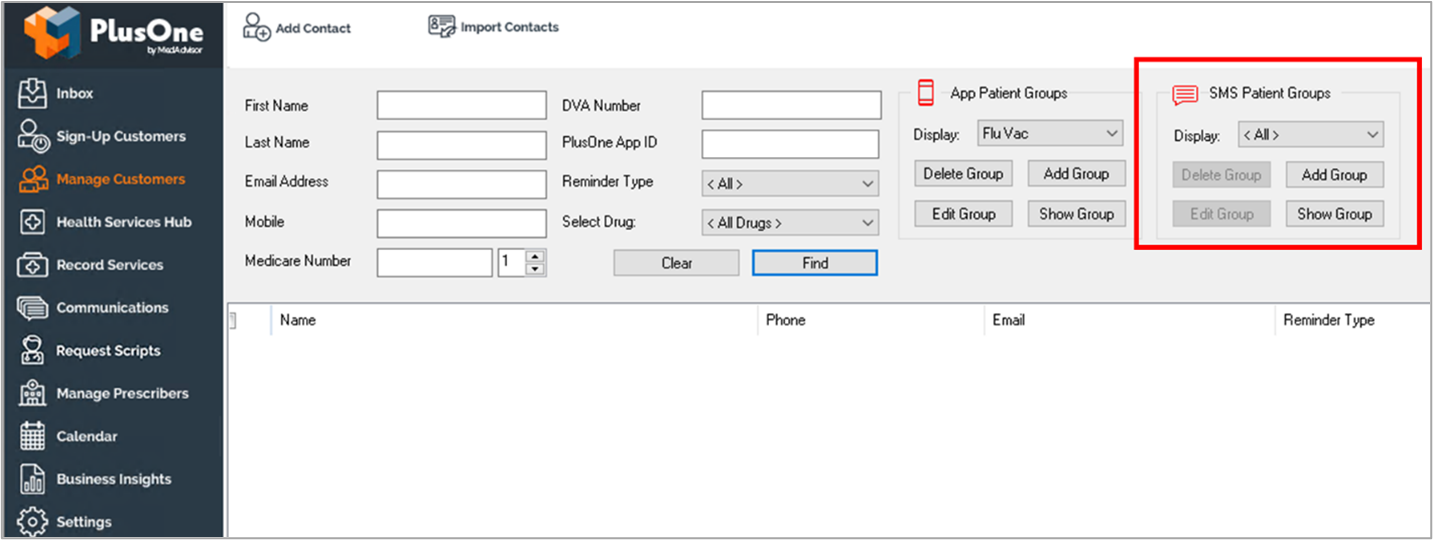Click the Request Scripts icon
This screenshot has height=540, width=1433.
[33, 351]
